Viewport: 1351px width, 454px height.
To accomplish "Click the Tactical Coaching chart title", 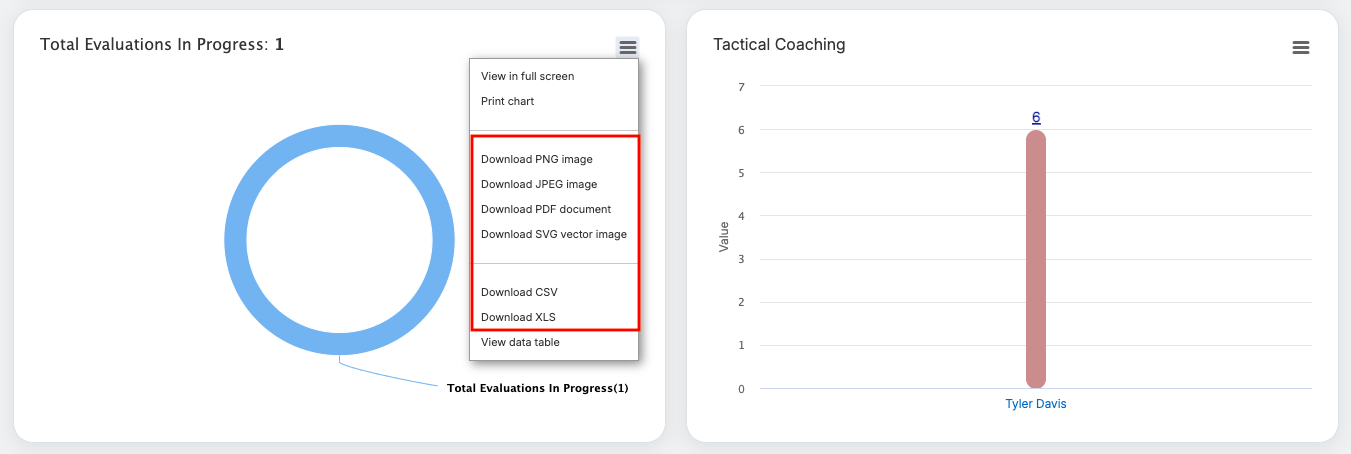I will (x=779, y=45).
